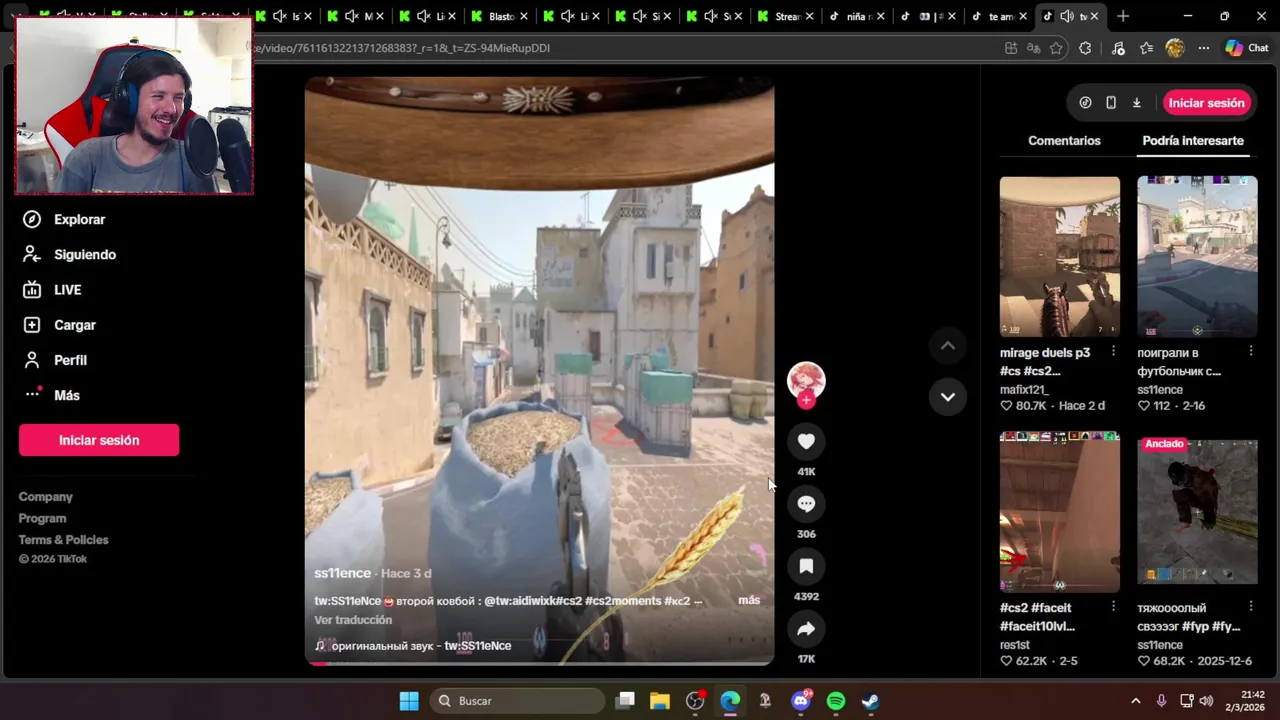The height and width of the screenshot is (720, 1280).
Task: Click 'Ver traducción' under the caption
Action: (x=353, y=620)
